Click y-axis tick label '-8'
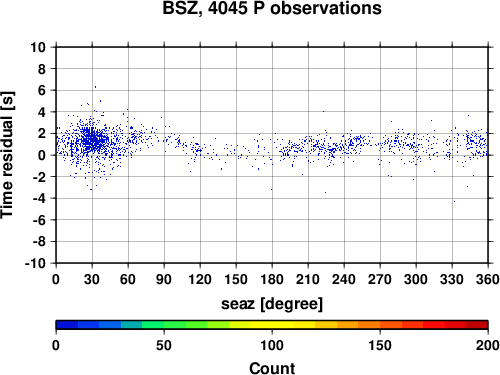500x375 pixels. click(x=39, y=242)
